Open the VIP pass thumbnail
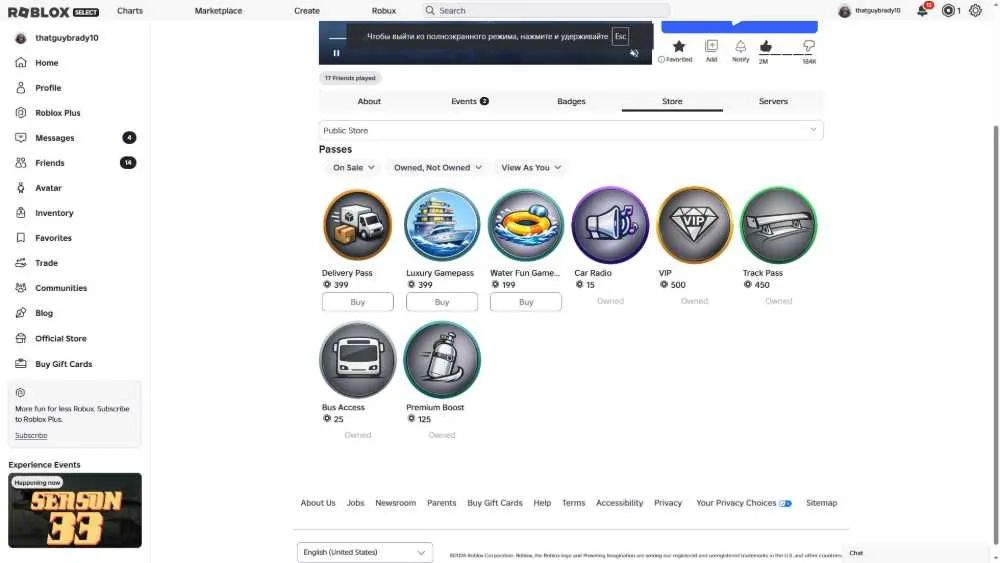Image resolution: width=1000 pixels, height=563 pixels. [x=695, y=225]
